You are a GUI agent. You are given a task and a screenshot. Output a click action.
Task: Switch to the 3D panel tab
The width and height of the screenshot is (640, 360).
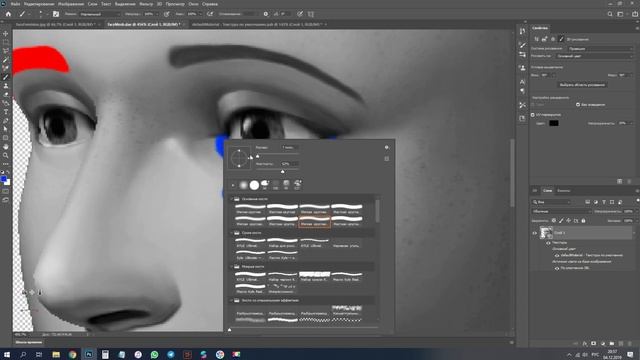click(535, 191)
